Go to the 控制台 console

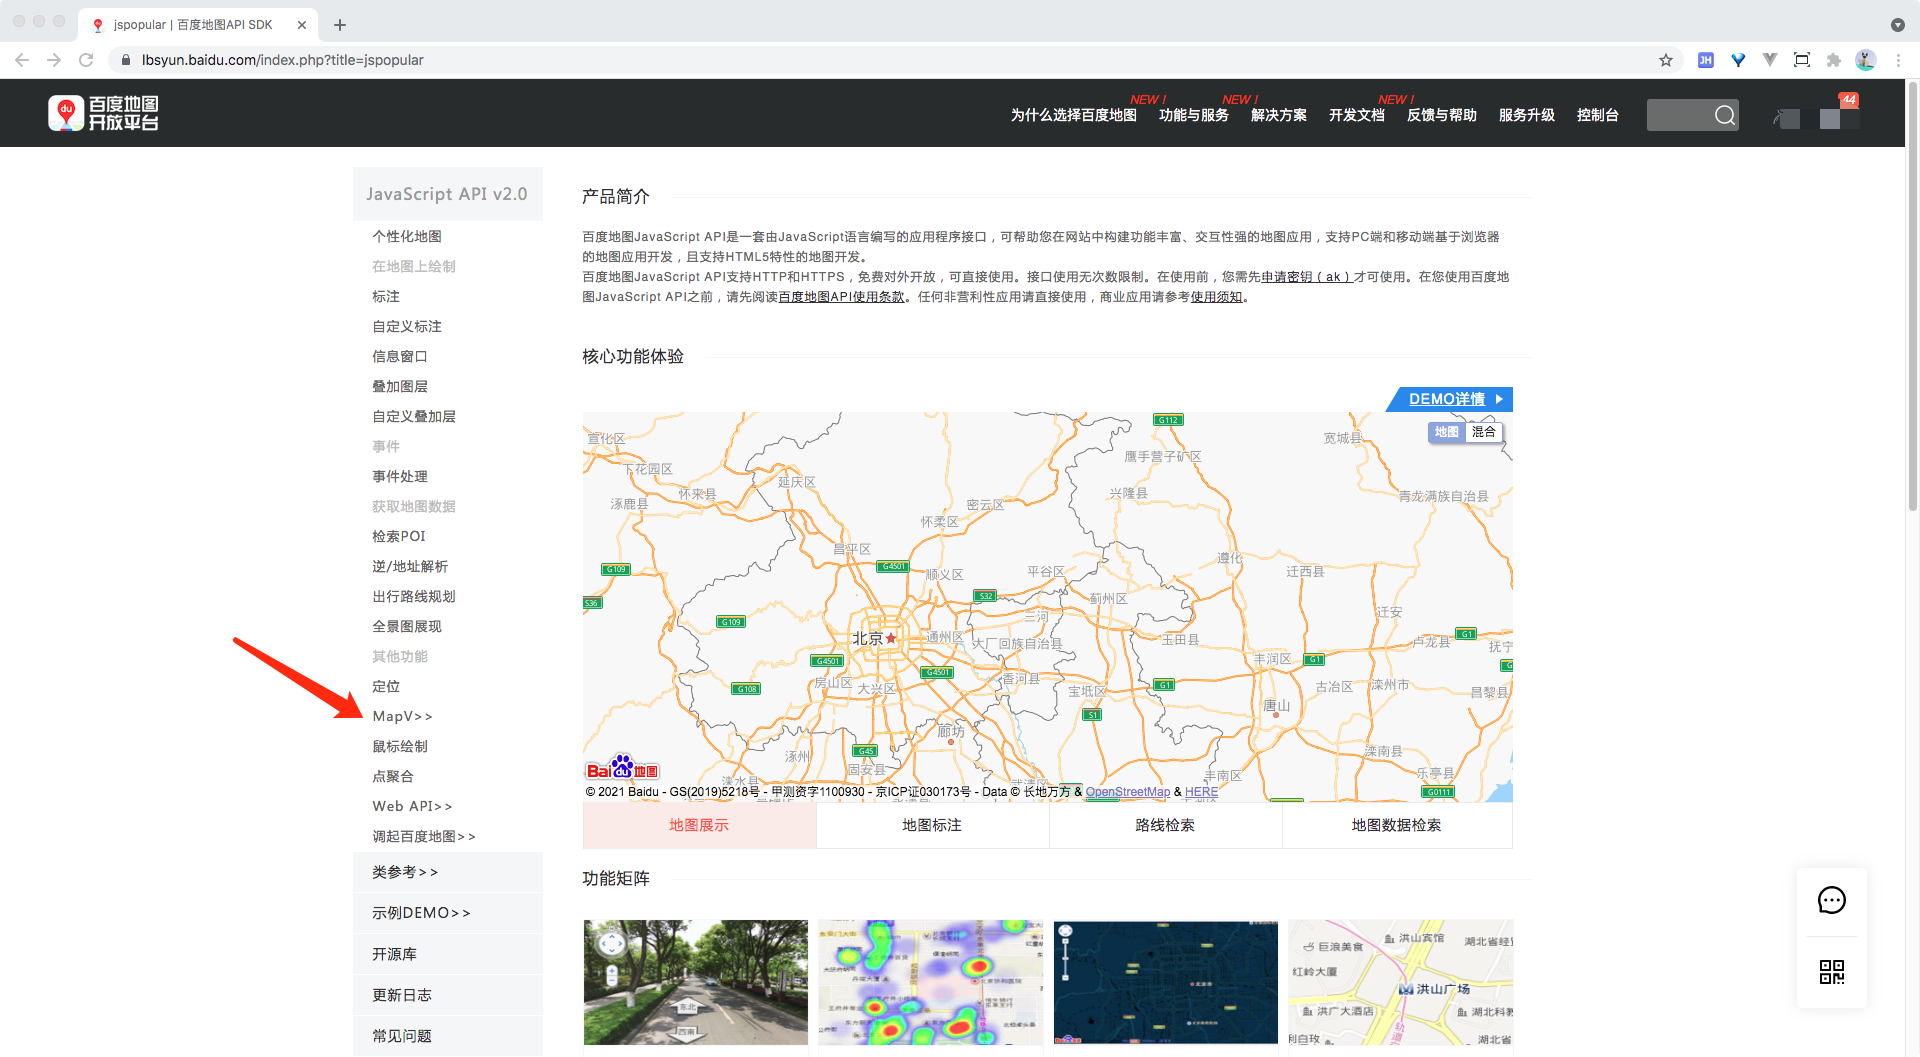(1598, 115)
